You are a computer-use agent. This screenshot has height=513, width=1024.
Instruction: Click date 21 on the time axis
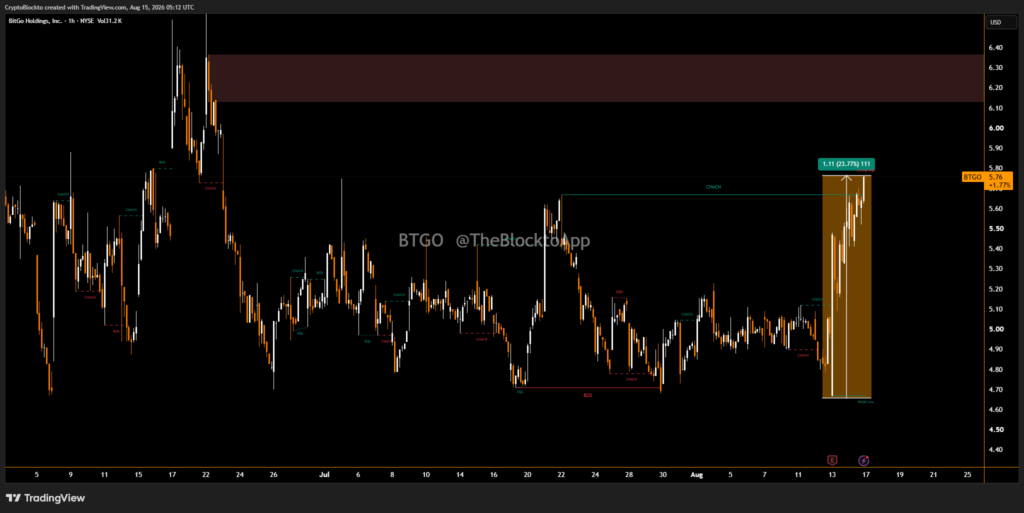pos(933,474)
